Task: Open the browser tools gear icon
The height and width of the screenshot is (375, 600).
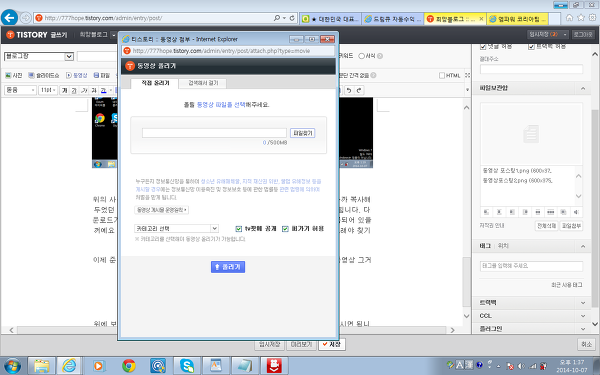Action: 593,18
